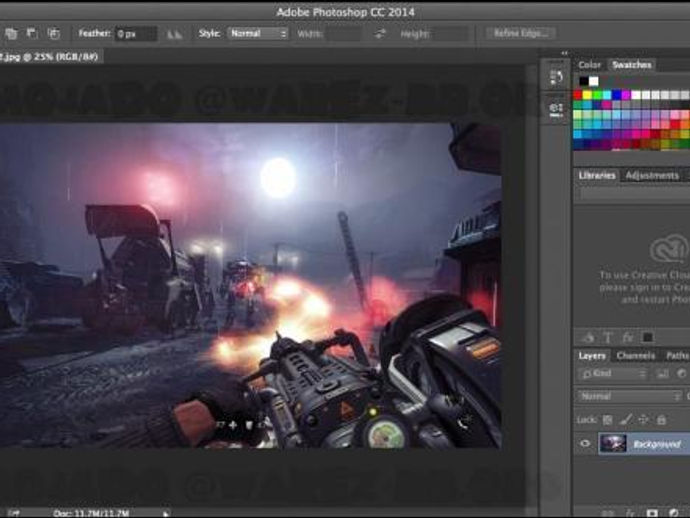The width and height of the screenshot is (690, 518).
Task: Toggle the adjustment layer filter icon
Action: [x=683, y=374]
